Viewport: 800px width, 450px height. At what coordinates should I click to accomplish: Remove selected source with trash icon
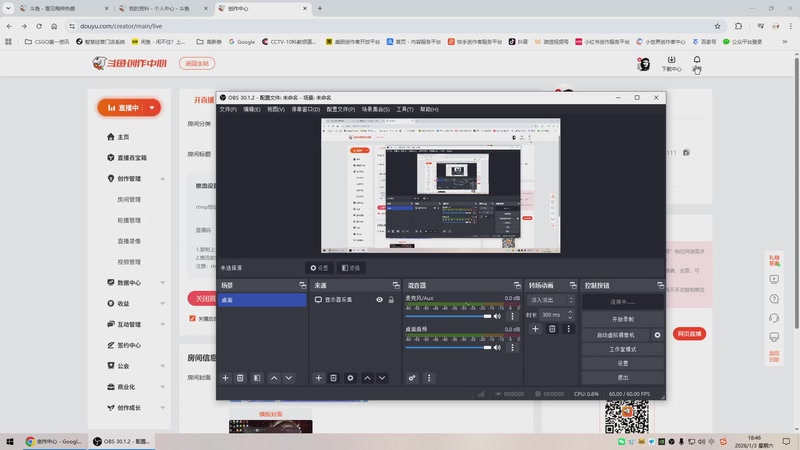[x=333, y=378]
